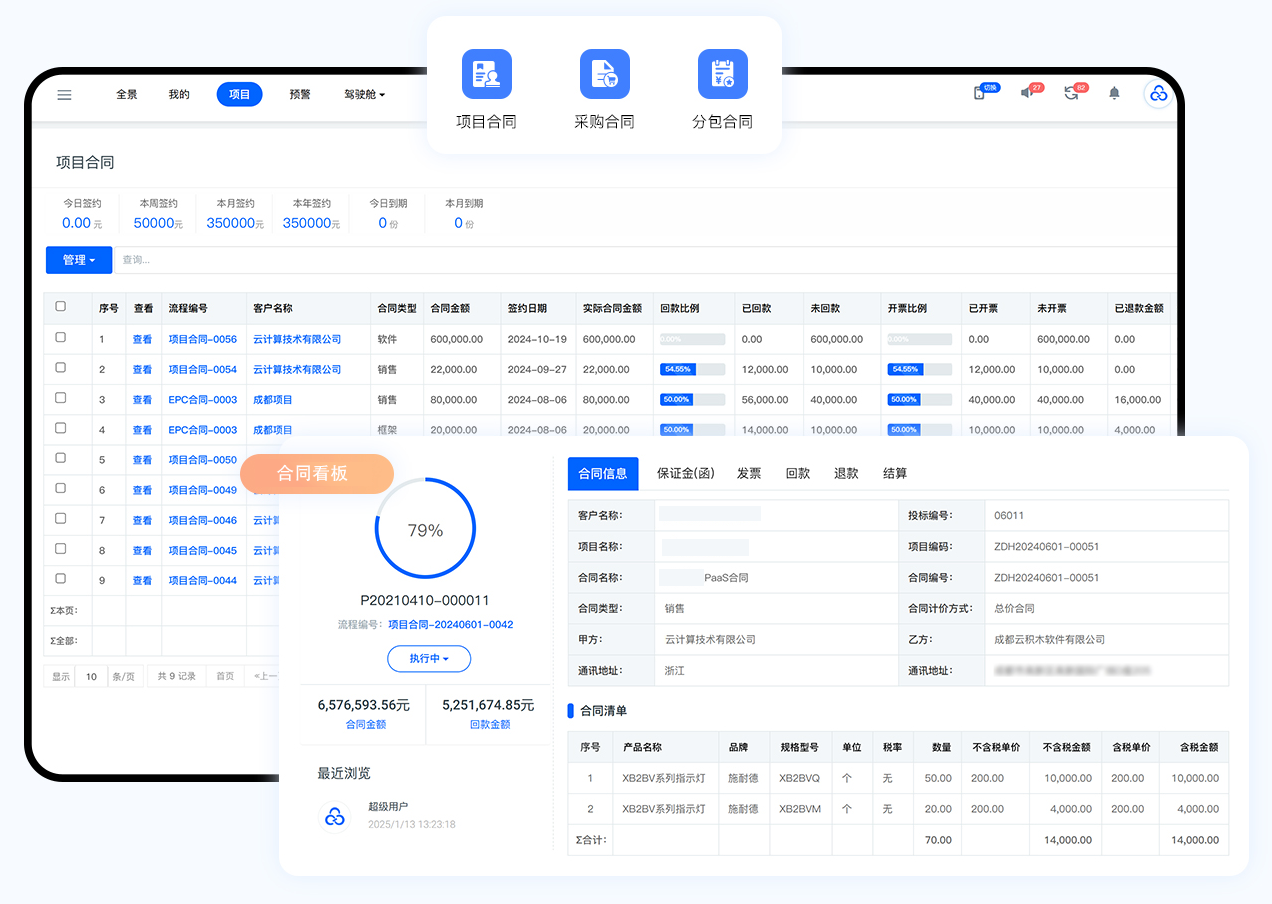Switch to the 保证金(函) tab
1272x904 pixels.
tap(687, 474)
